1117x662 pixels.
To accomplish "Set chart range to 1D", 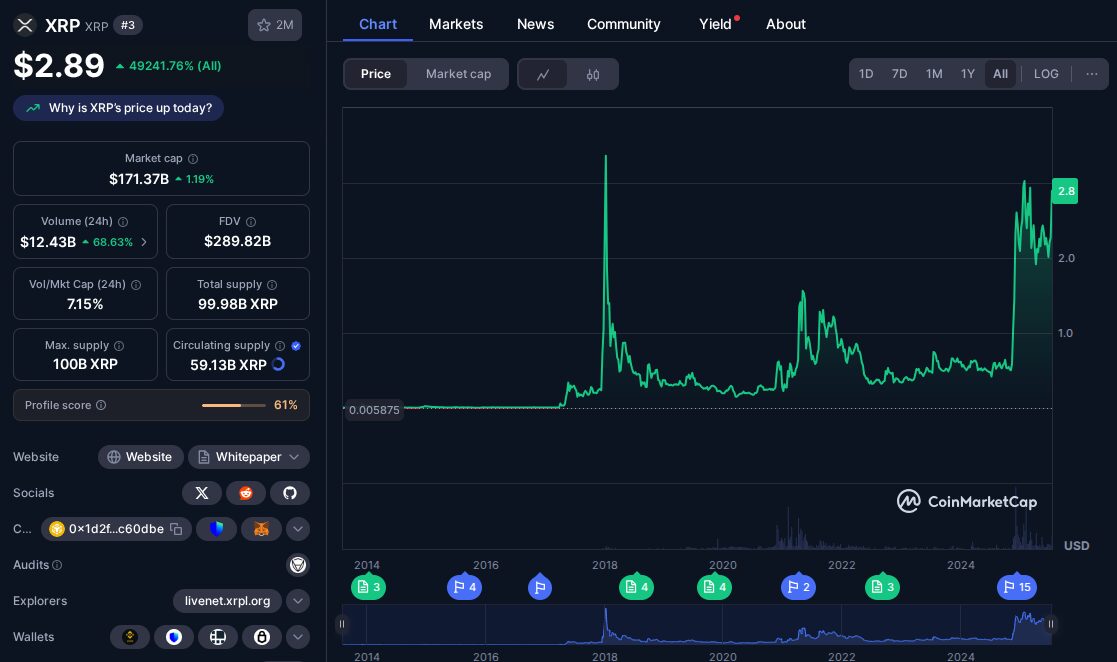I will pos(866,74).
